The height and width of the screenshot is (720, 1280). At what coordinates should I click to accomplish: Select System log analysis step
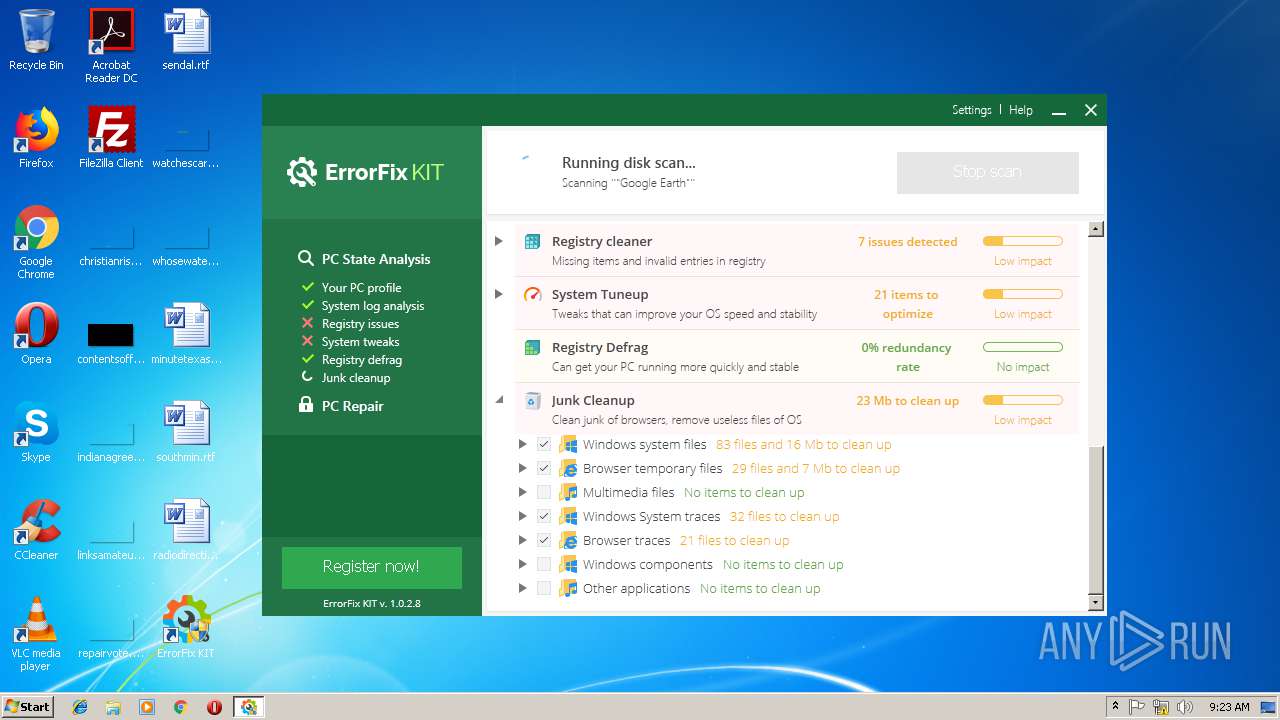[373, 306]
